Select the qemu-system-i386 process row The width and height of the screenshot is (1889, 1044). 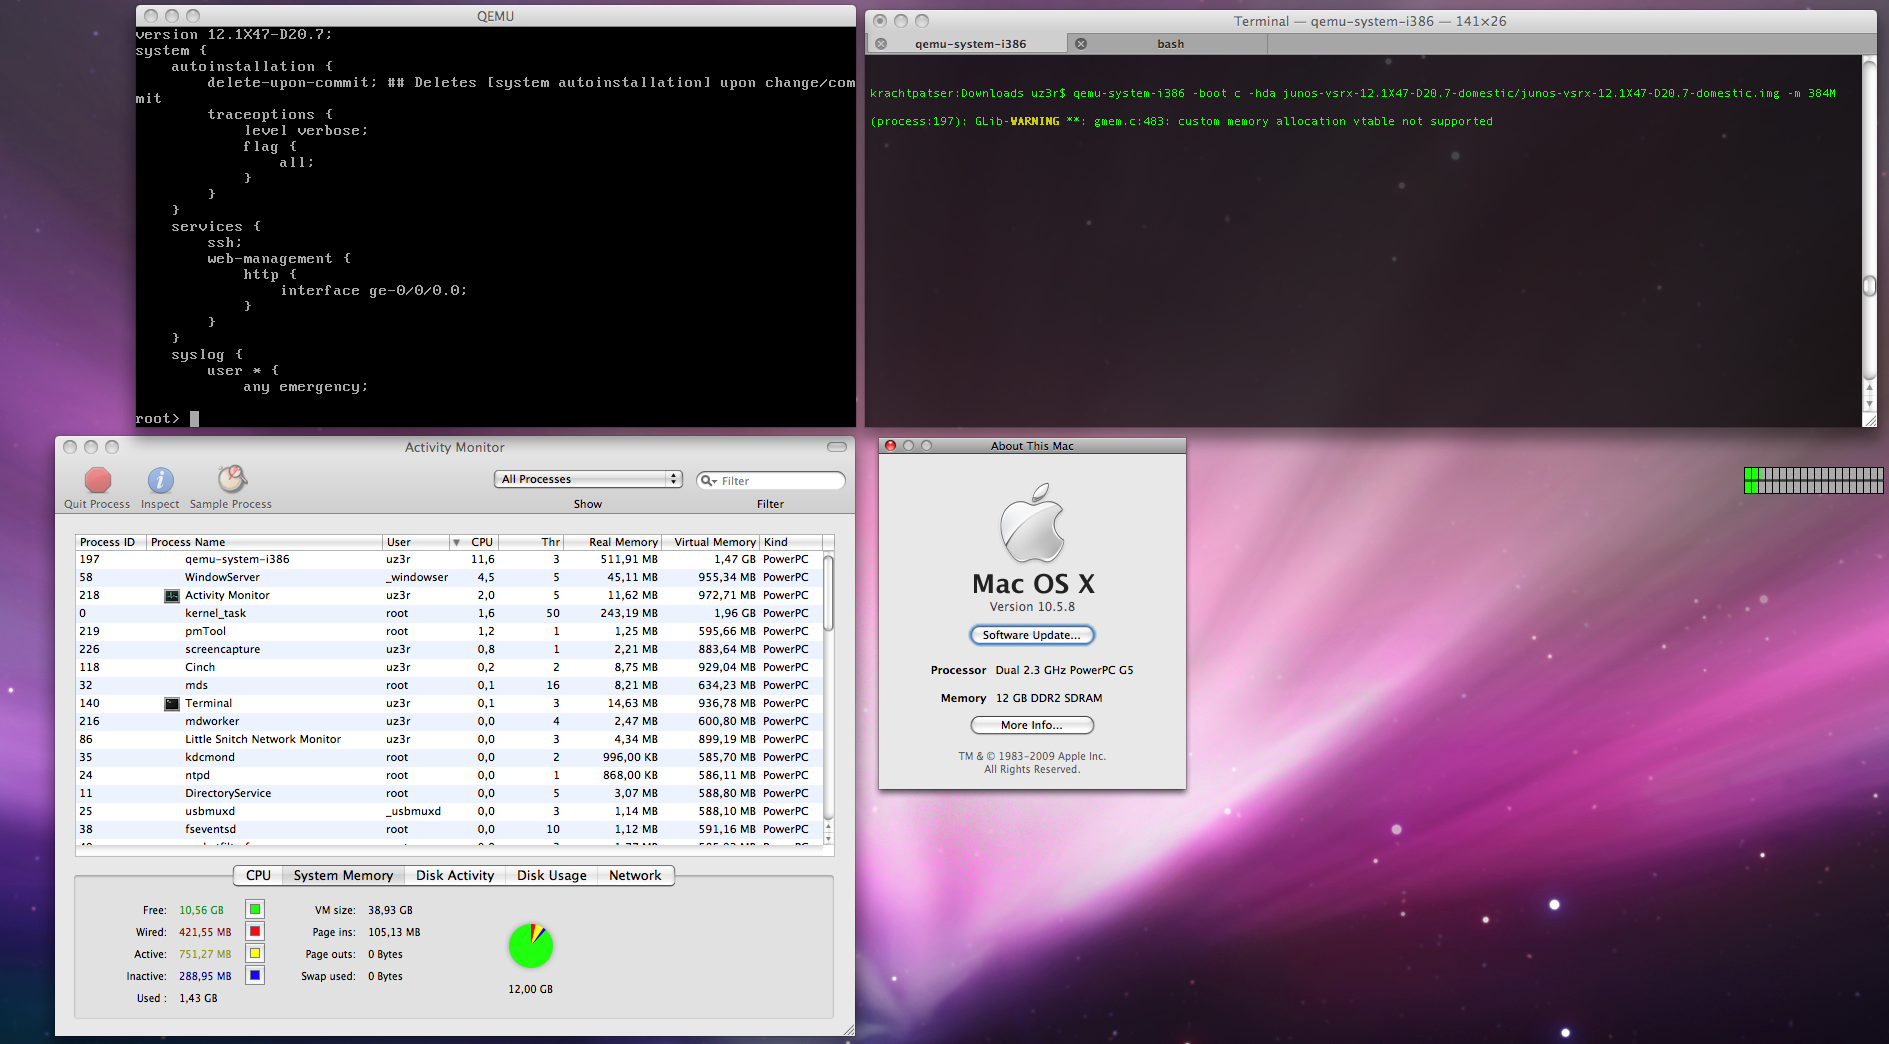click(x=449, y=560)
